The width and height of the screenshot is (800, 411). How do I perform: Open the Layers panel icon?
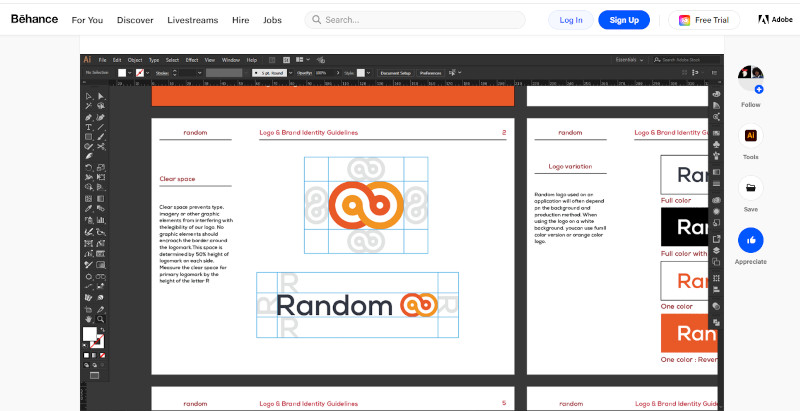click(x=716, y=250)
